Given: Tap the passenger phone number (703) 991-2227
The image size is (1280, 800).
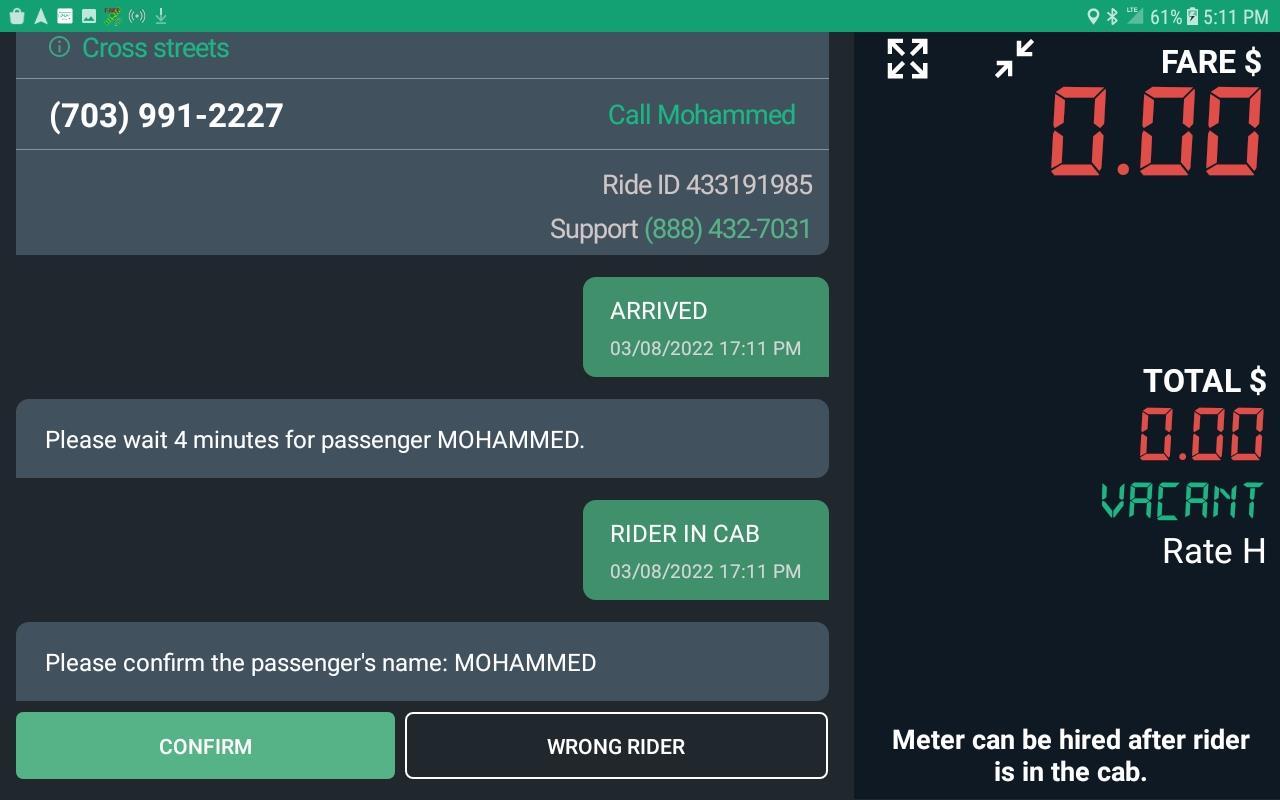Looking at the screenshot, I should point(166,116).
